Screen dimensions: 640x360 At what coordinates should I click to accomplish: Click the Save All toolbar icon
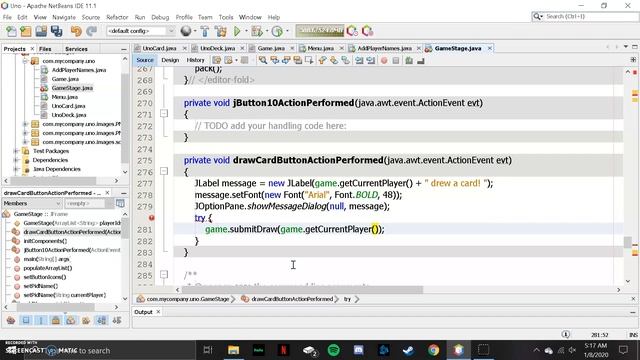[56, 31]
